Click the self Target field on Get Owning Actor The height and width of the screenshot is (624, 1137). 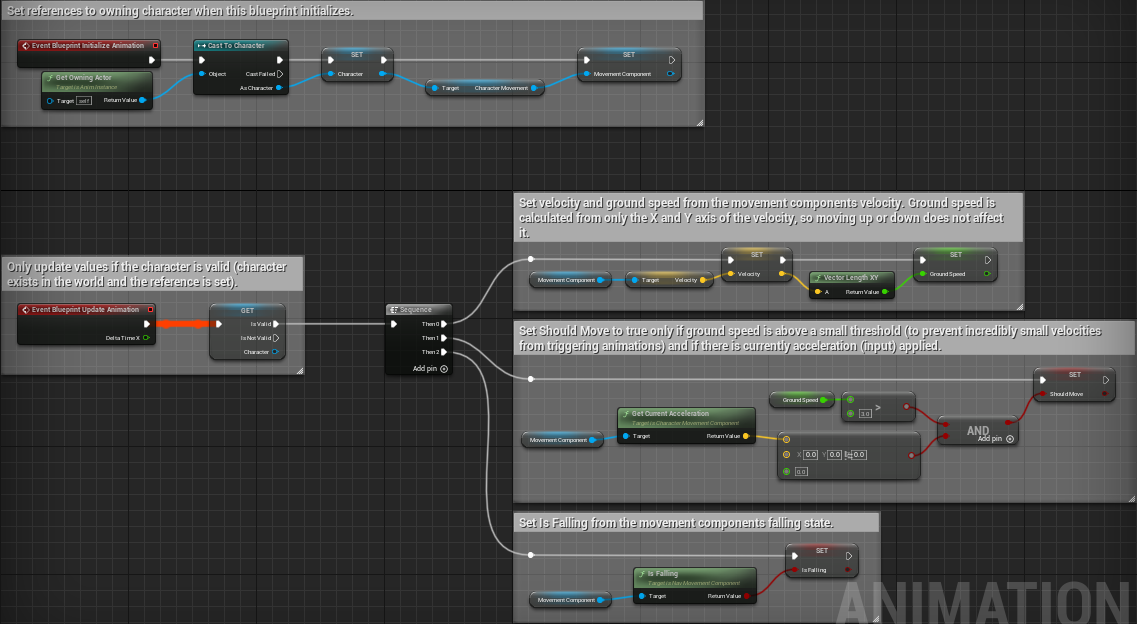click(x=84, y=101)
